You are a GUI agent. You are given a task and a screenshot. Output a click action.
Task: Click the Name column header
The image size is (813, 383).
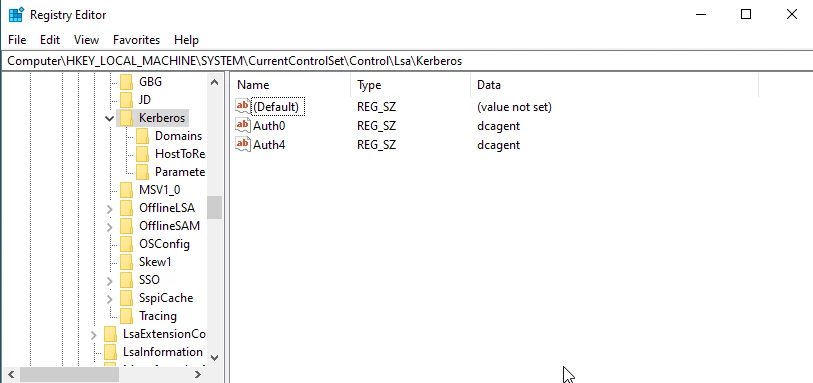point(290,85)
